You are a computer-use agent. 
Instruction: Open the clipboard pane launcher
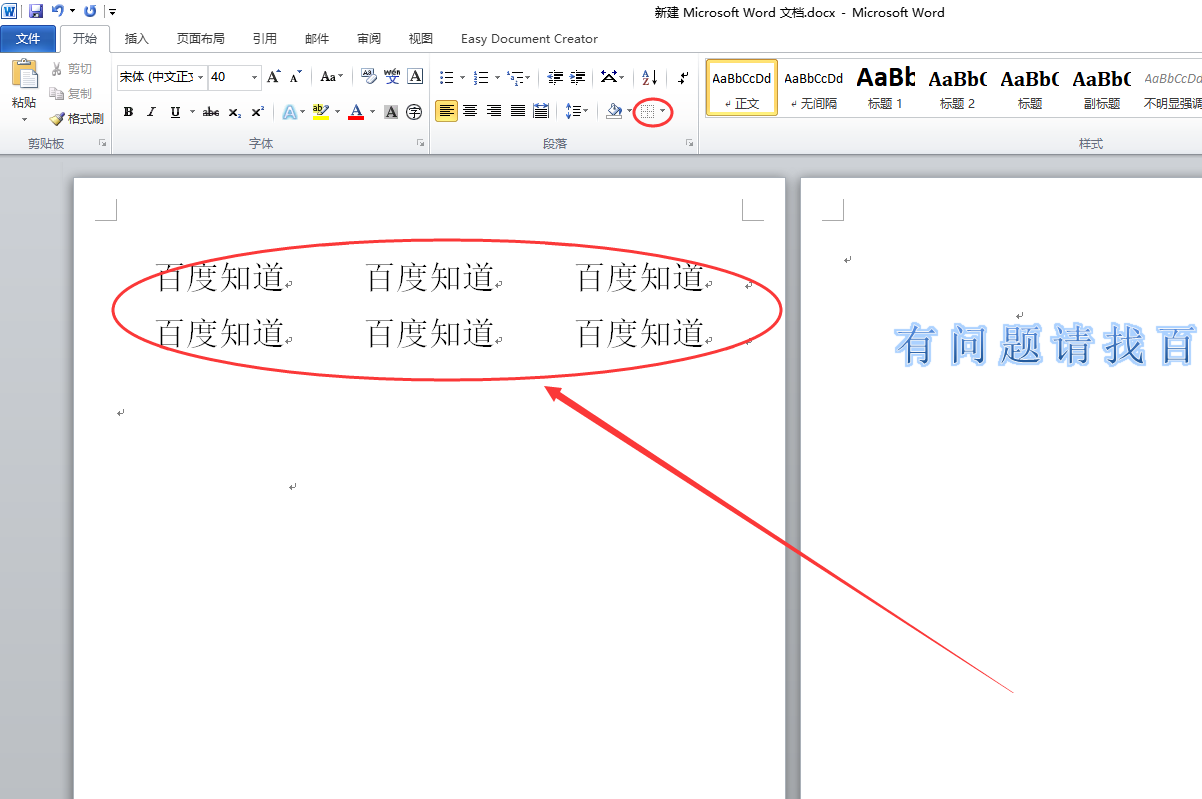[102, 144]
